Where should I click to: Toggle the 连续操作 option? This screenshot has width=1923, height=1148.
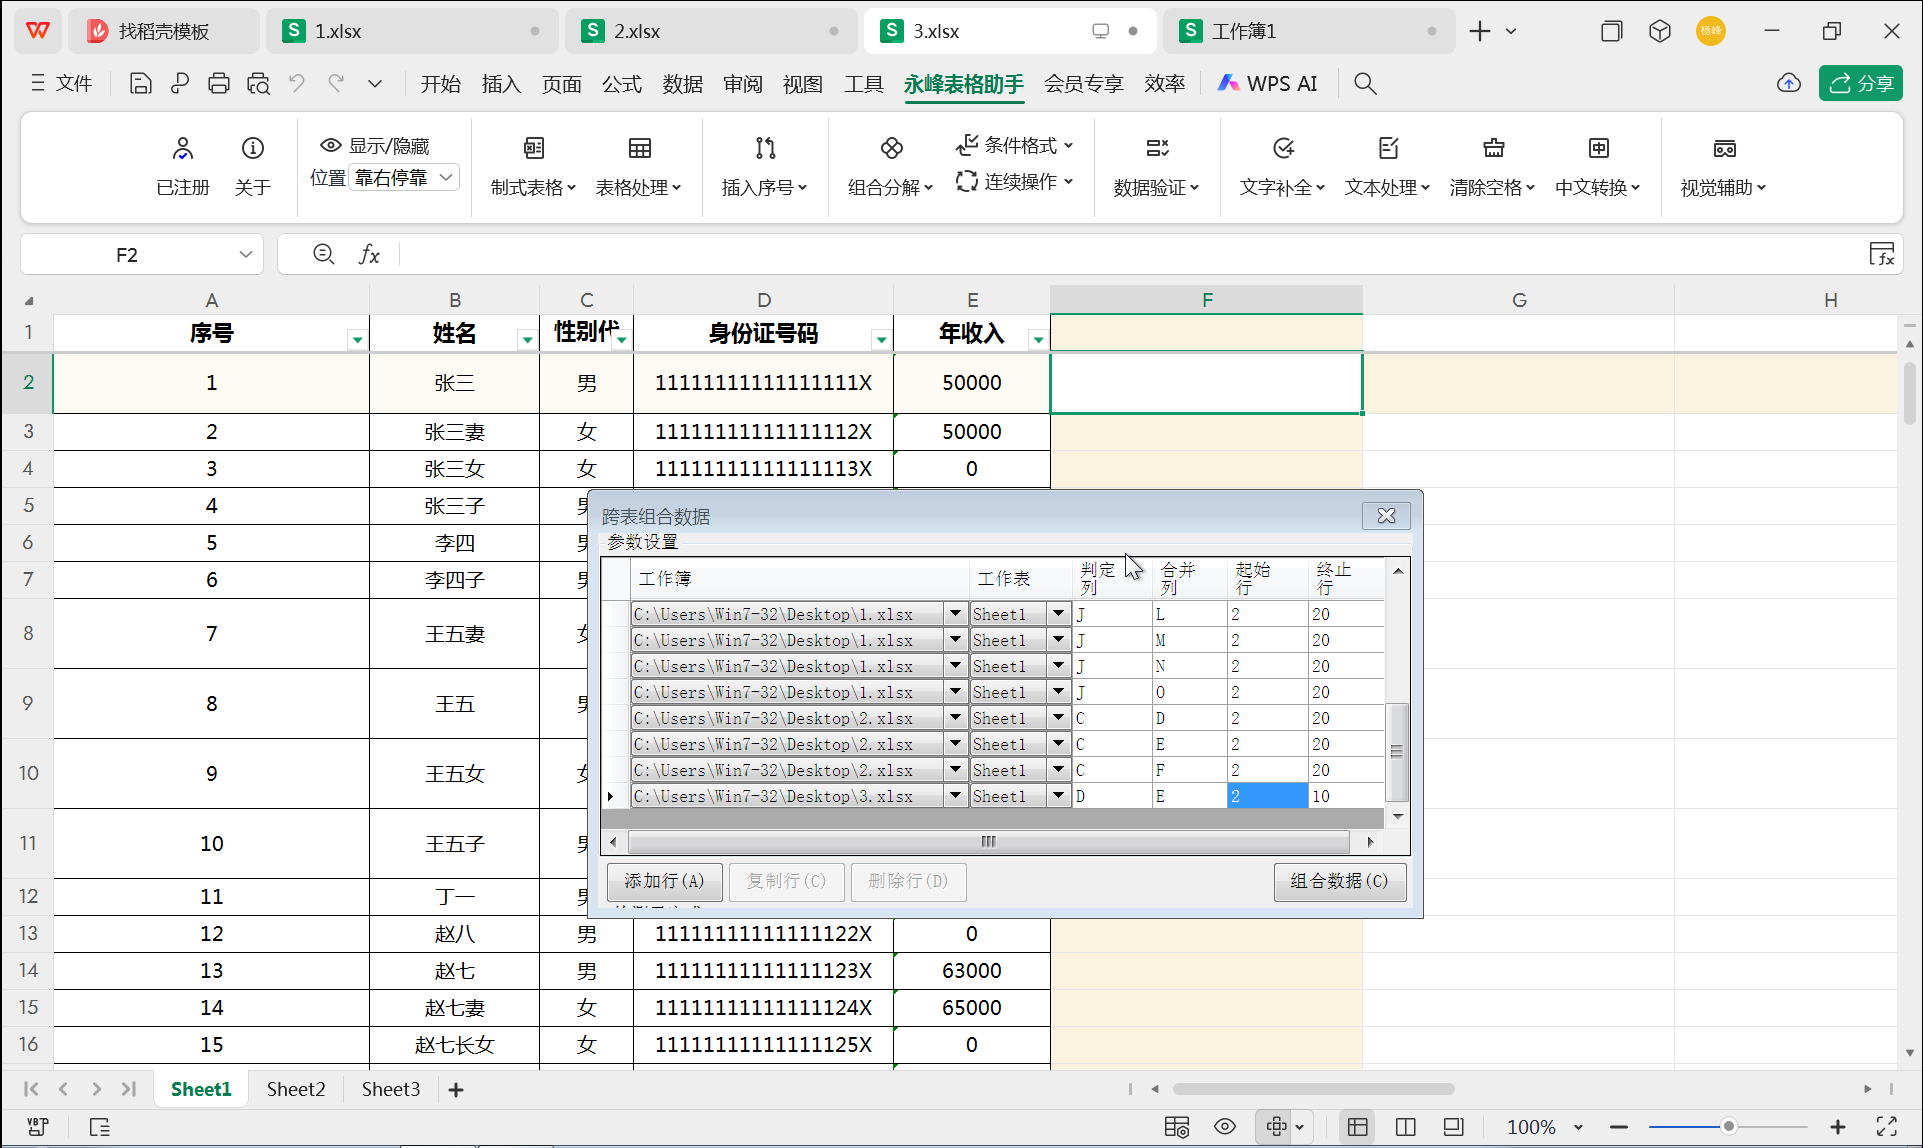pos(1014,182)
